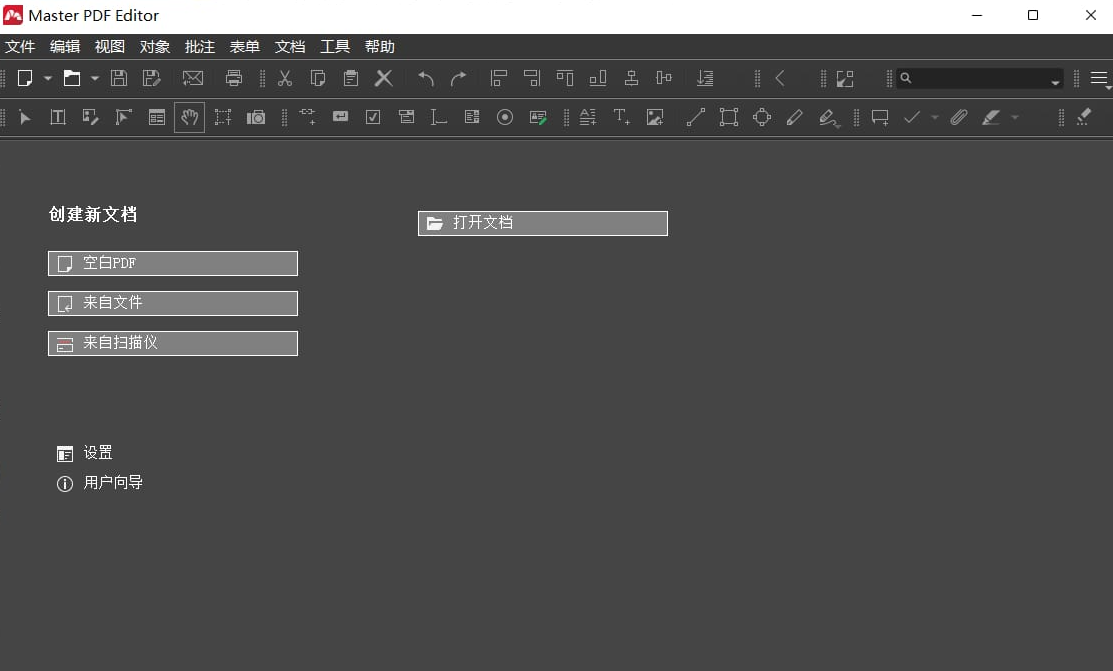Image resolution: width=1113 pixels, height=671 pixels.
Task: Expand the open recent files dropdown arrow
Action: [x=94, y=78]
